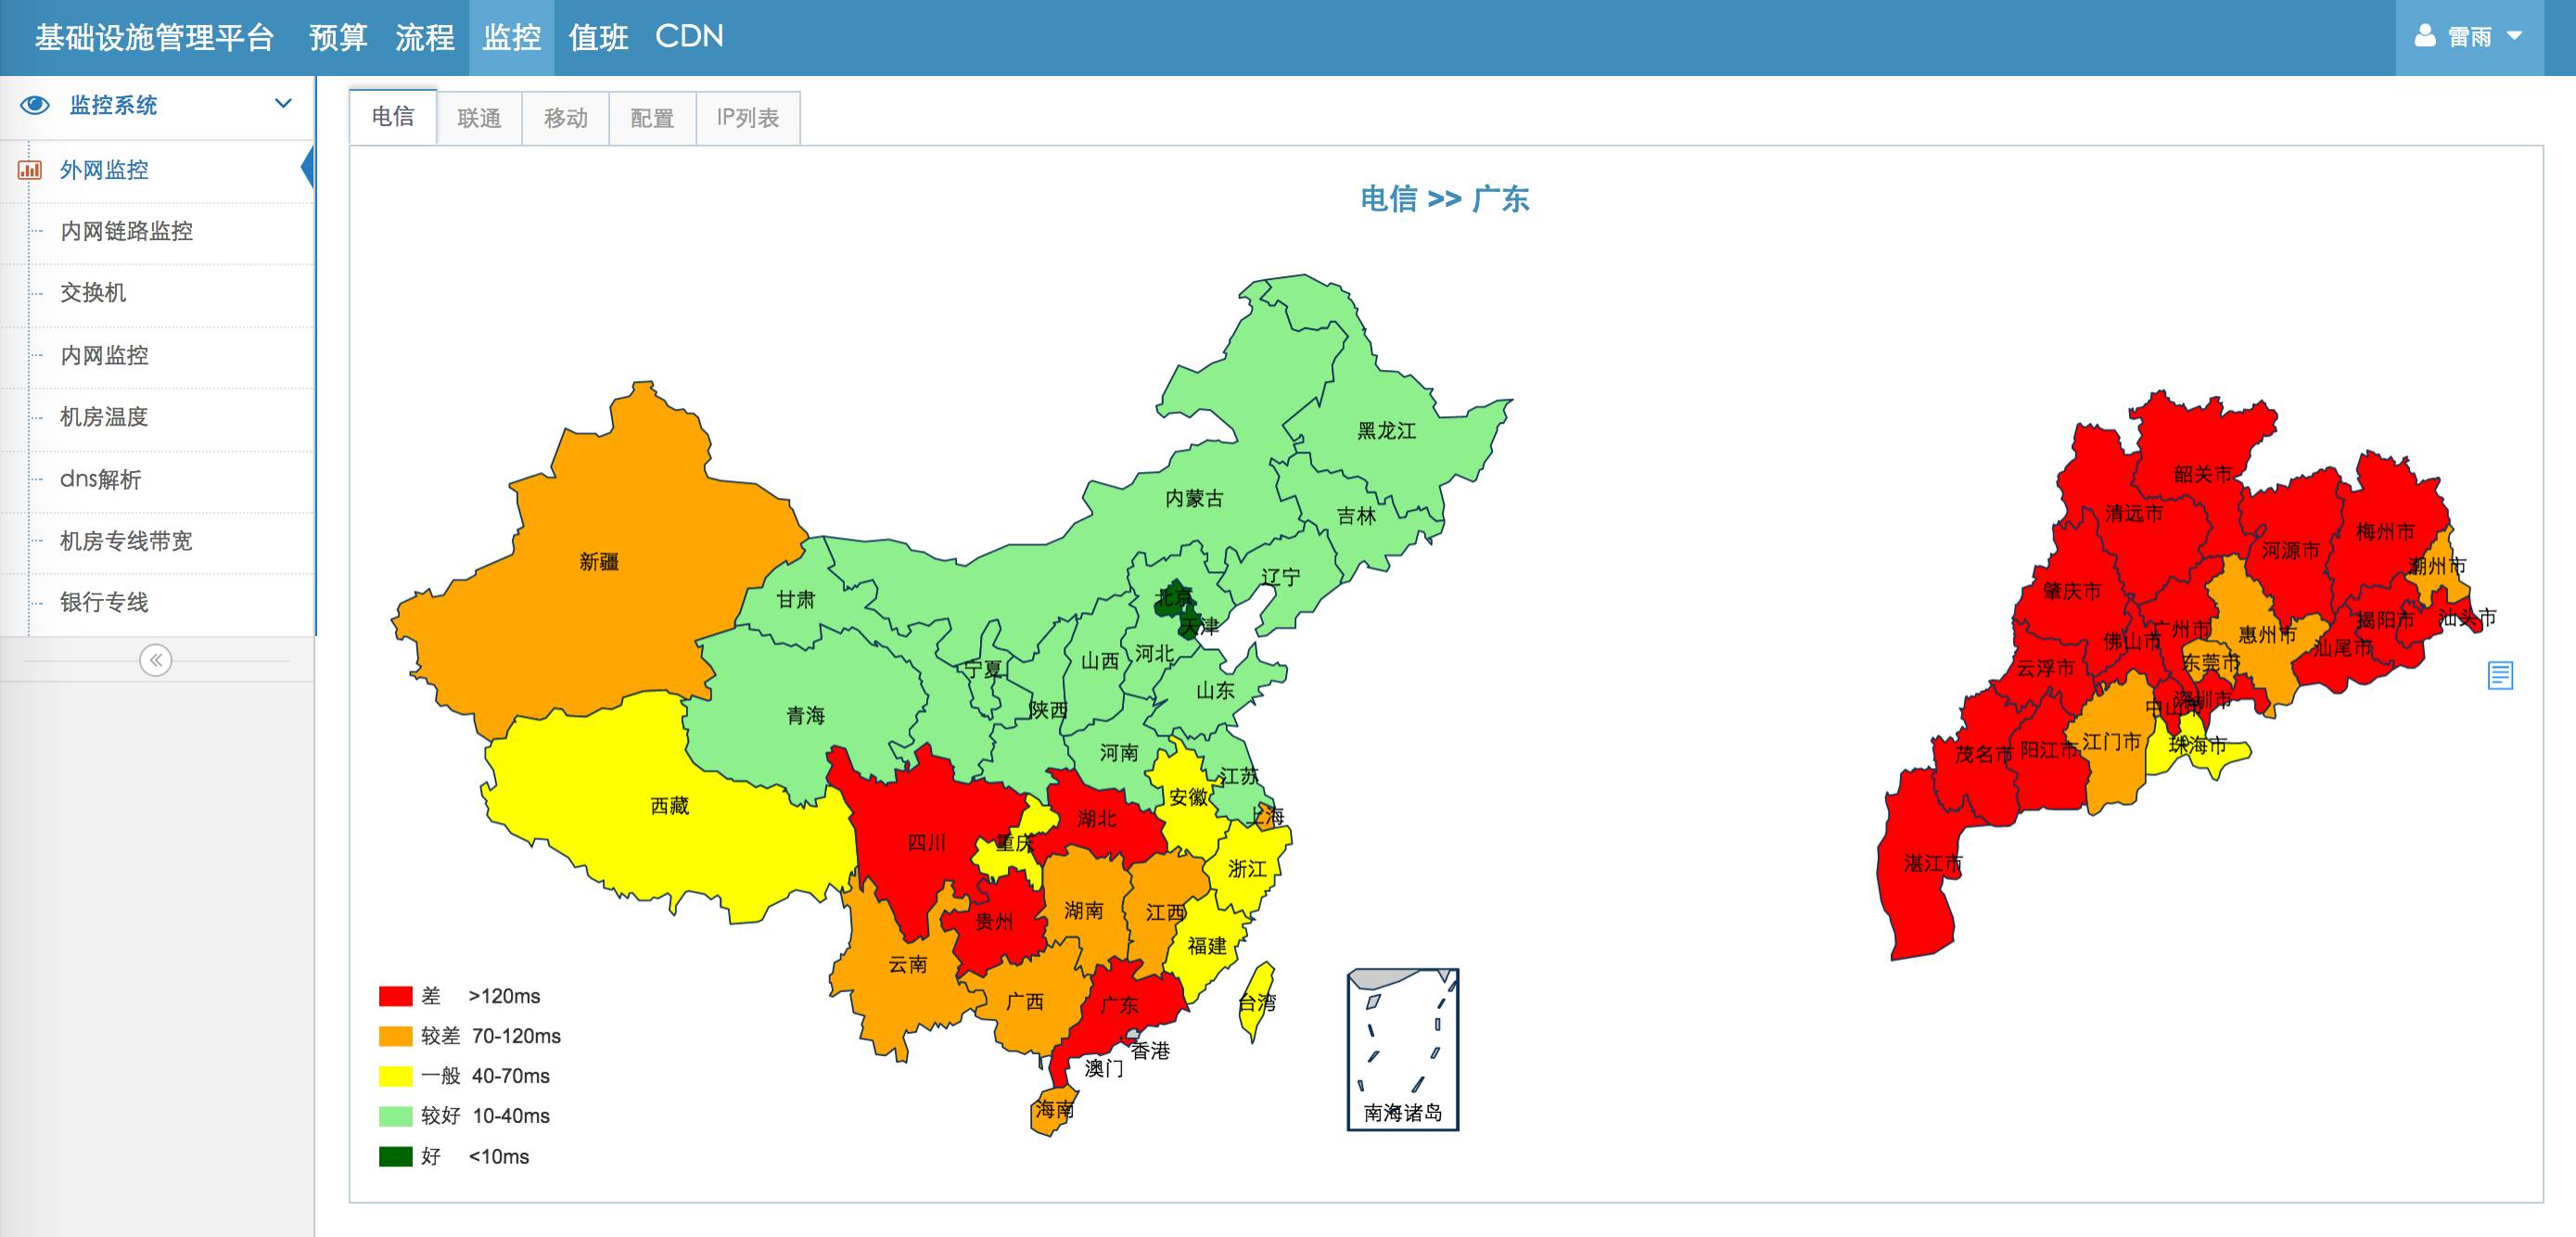Open the 雷雨 user dropdown arrow

[x=2515, y=36]
